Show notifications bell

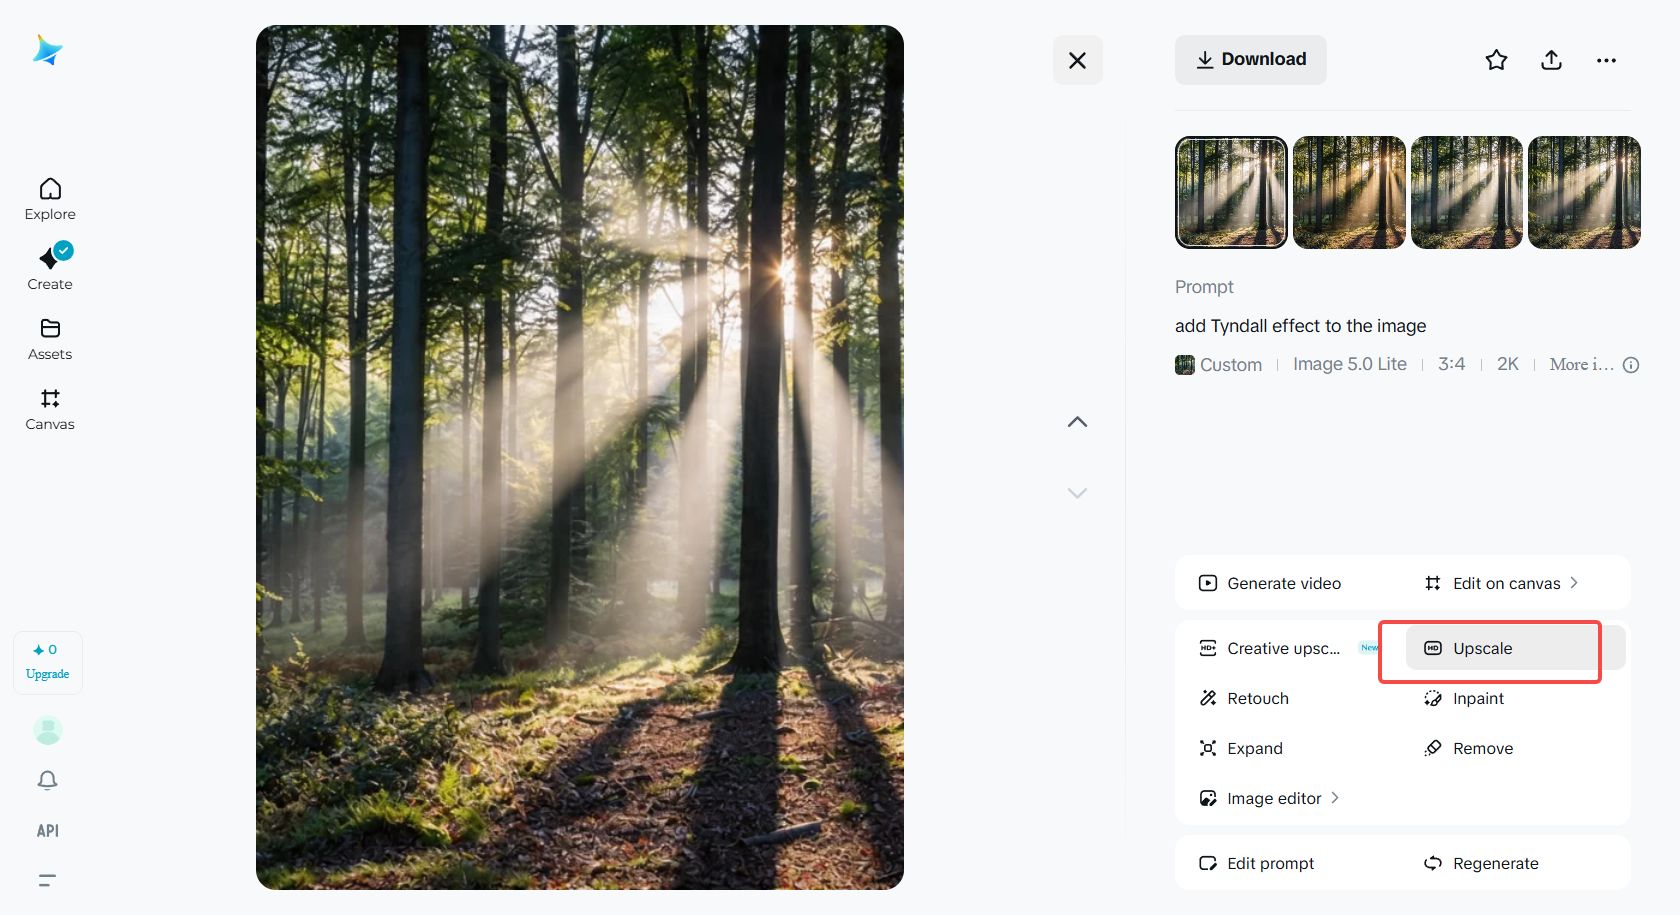47,780
